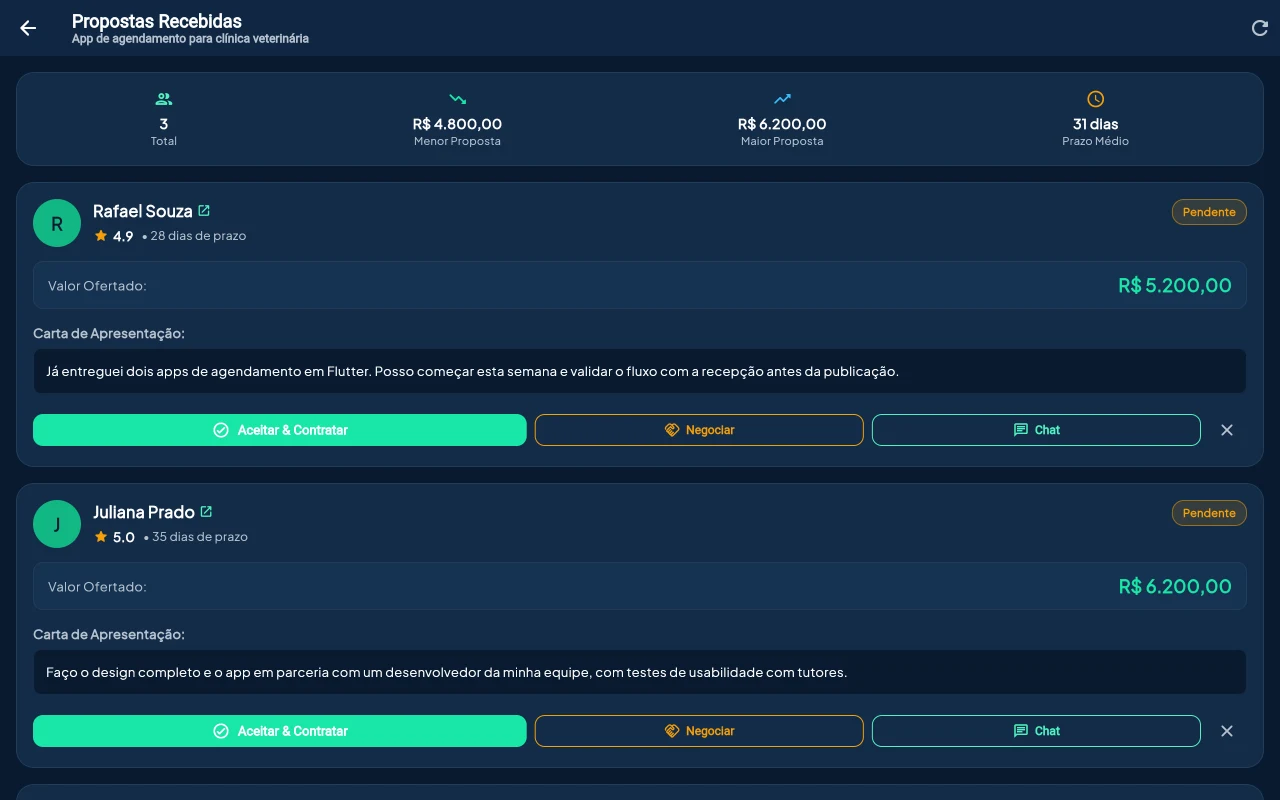Select the name Rafael Souza
Viewport: 1280px width, 800px height.
pyautogui.click(x=143, y=211)
